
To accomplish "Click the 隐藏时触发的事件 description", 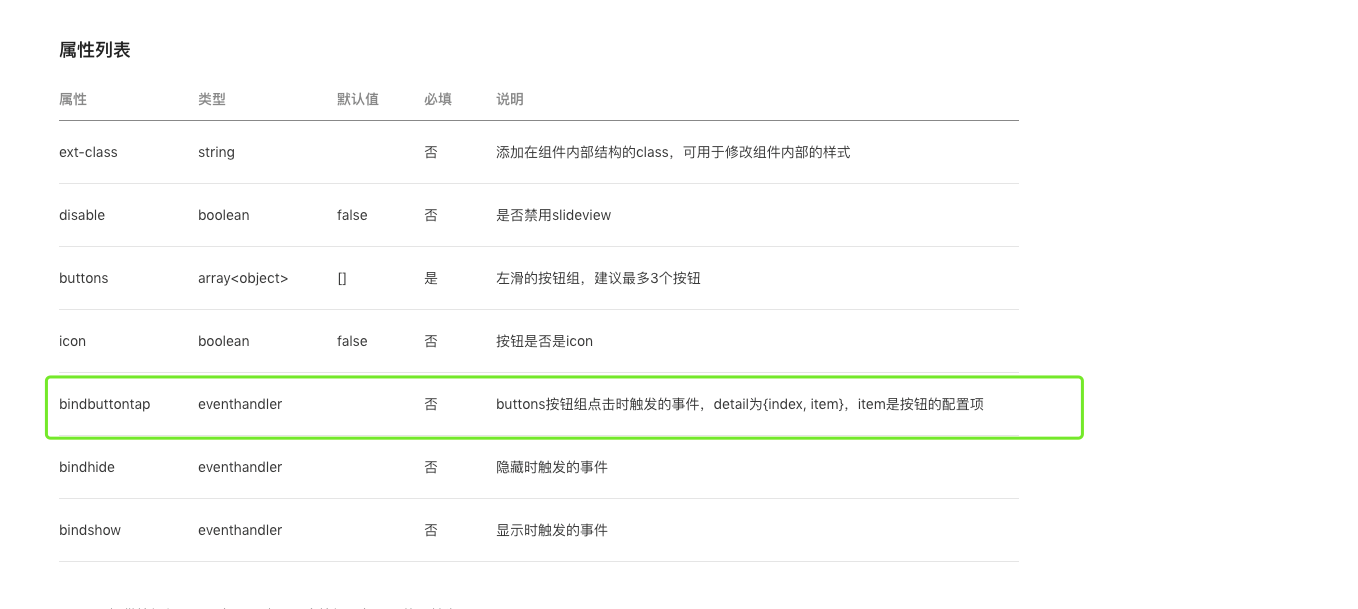I will pyautogui.click(x=552, y=467).
